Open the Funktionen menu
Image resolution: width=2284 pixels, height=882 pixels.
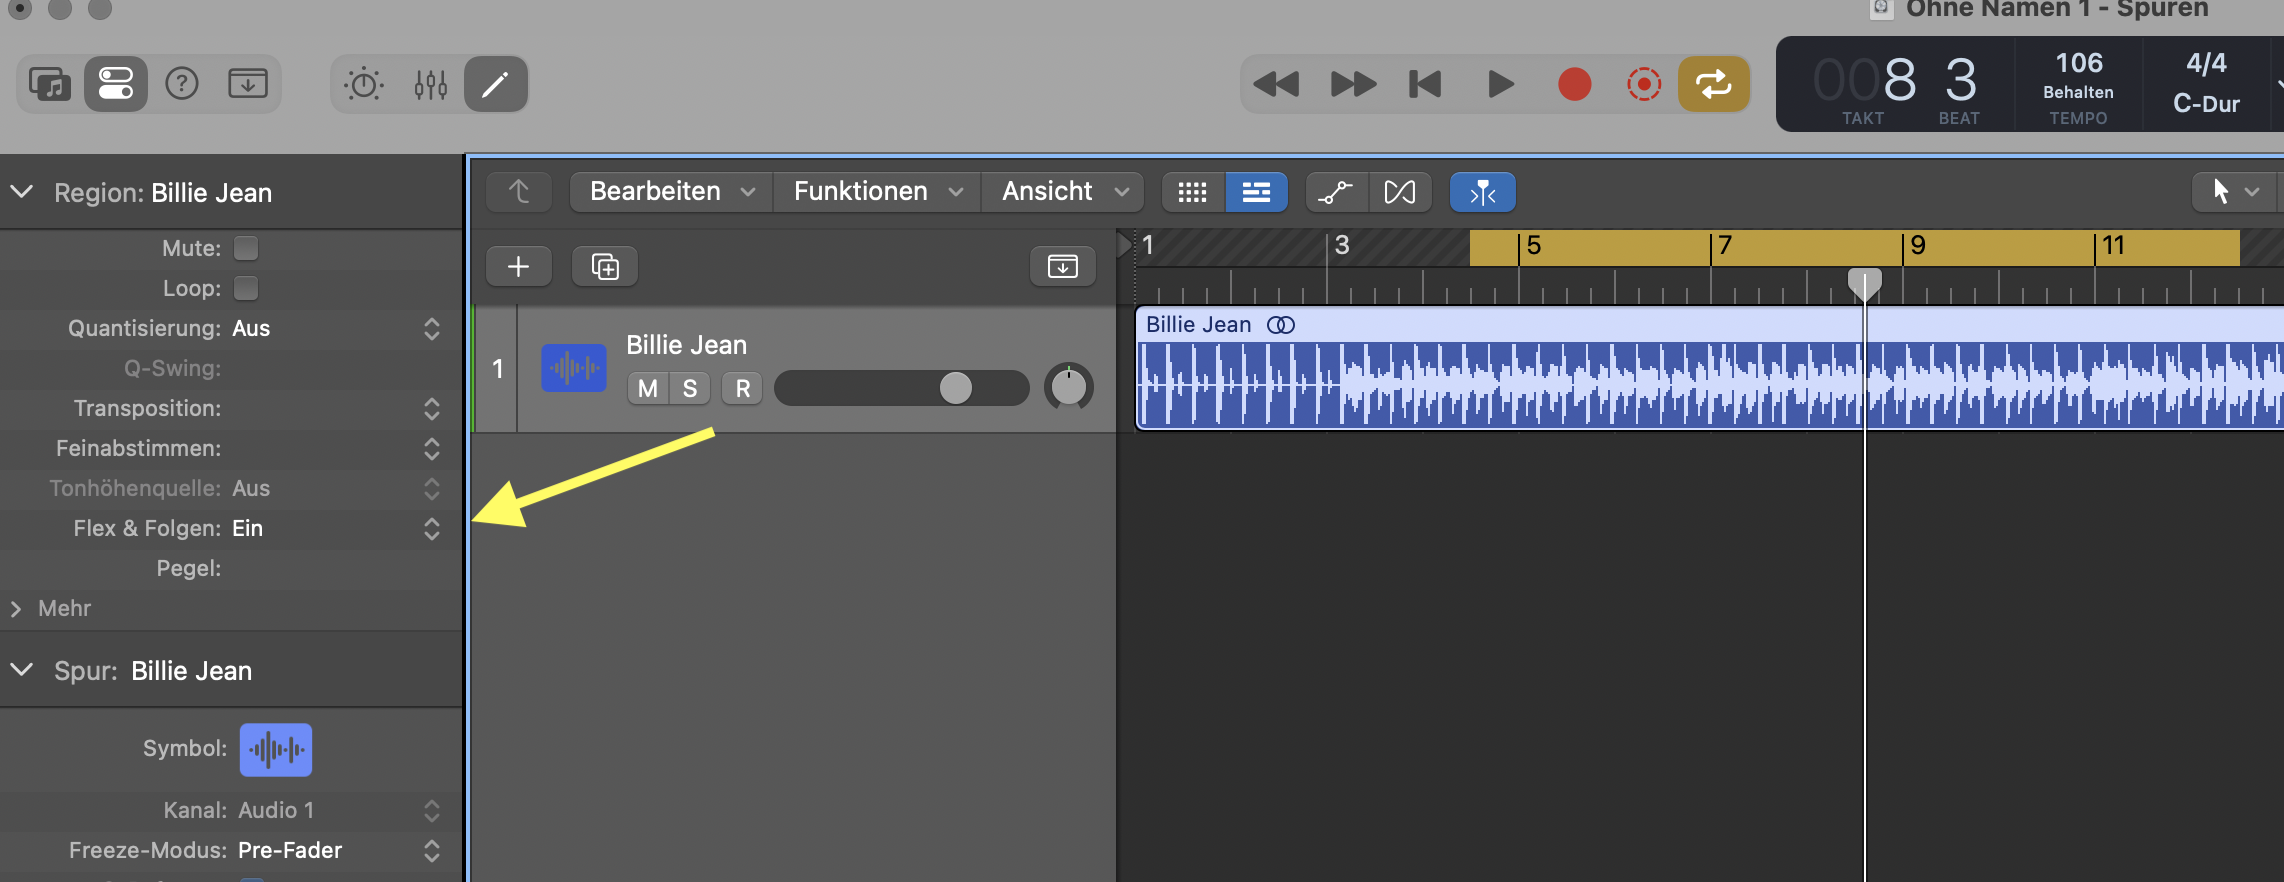coord(877,192)
